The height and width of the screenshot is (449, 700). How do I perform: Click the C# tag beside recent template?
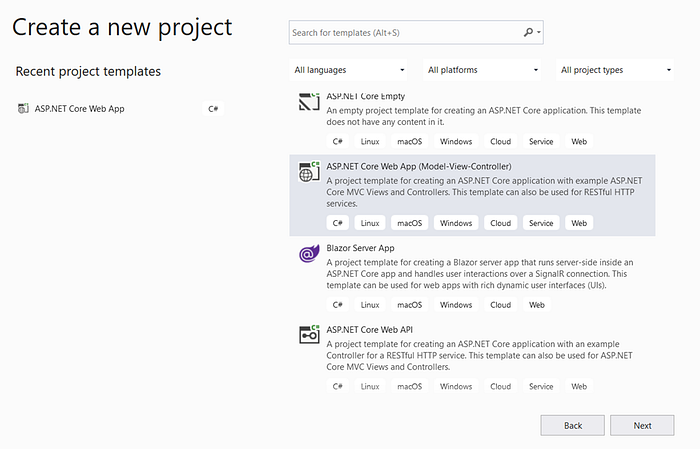[x=213, y=108]
